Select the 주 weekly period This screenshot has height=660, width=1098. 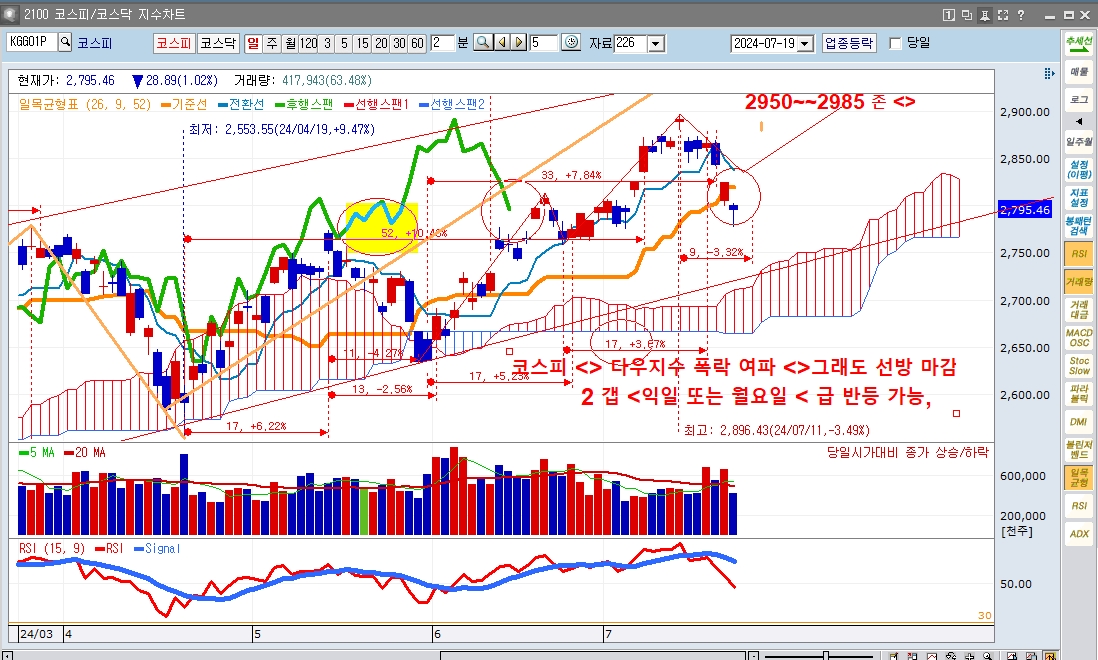pos(272,43)
